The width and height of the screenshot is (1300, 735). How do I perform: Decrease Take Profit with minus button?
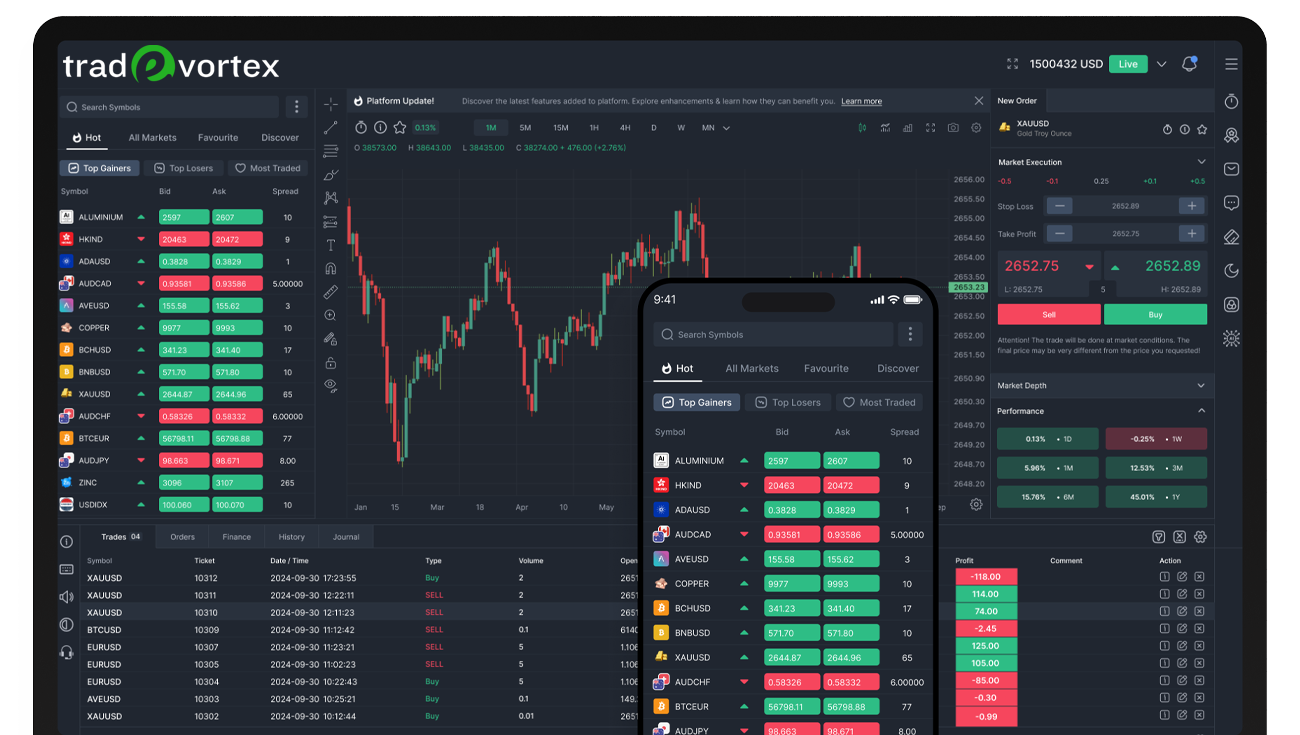1060,233
